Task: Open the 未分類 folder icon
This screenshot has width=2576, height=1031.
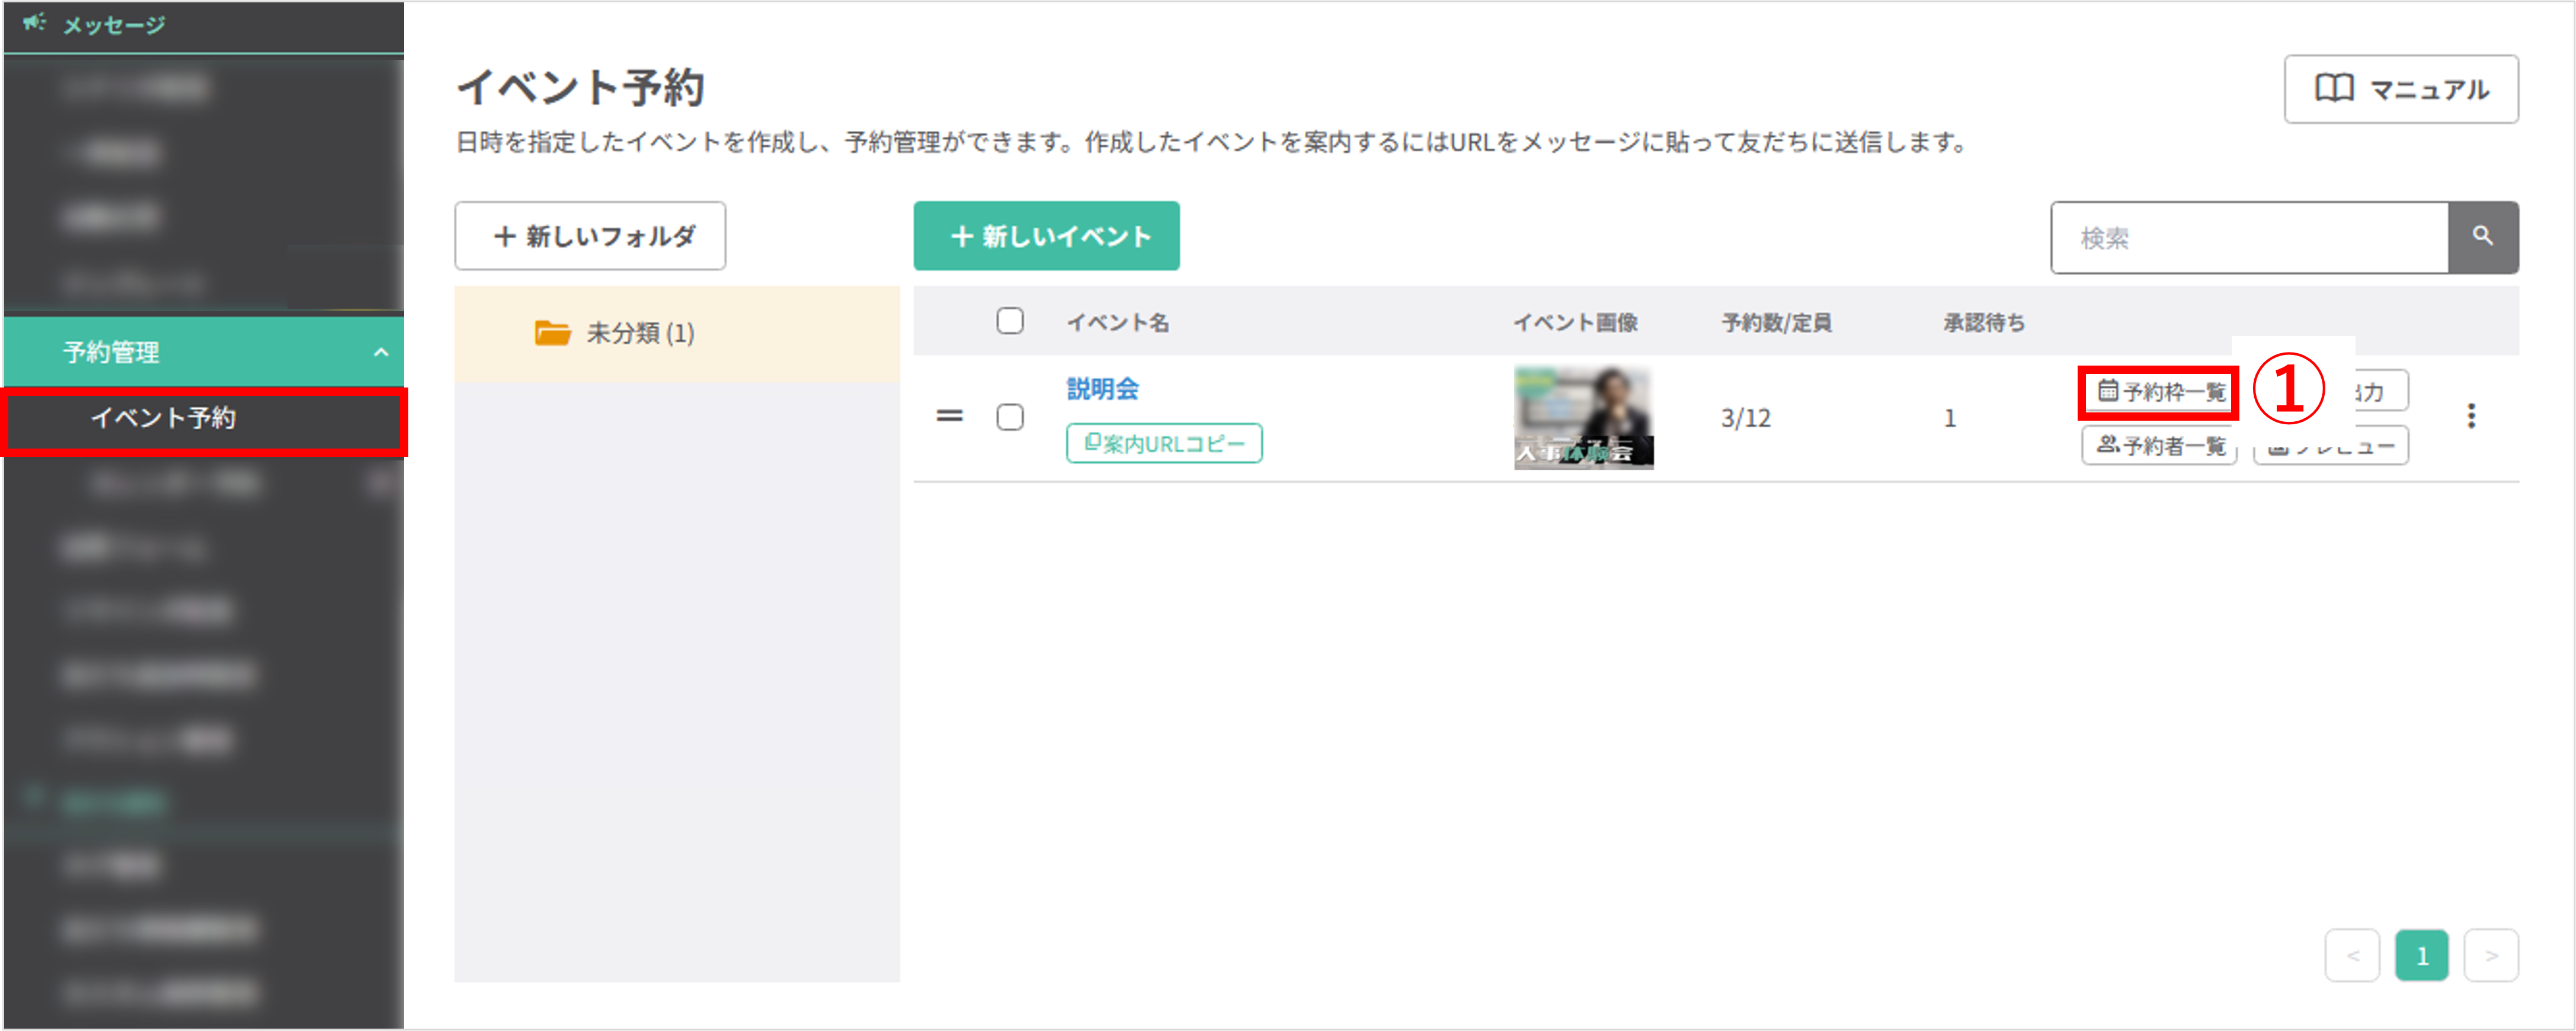Action: (552, 333)
